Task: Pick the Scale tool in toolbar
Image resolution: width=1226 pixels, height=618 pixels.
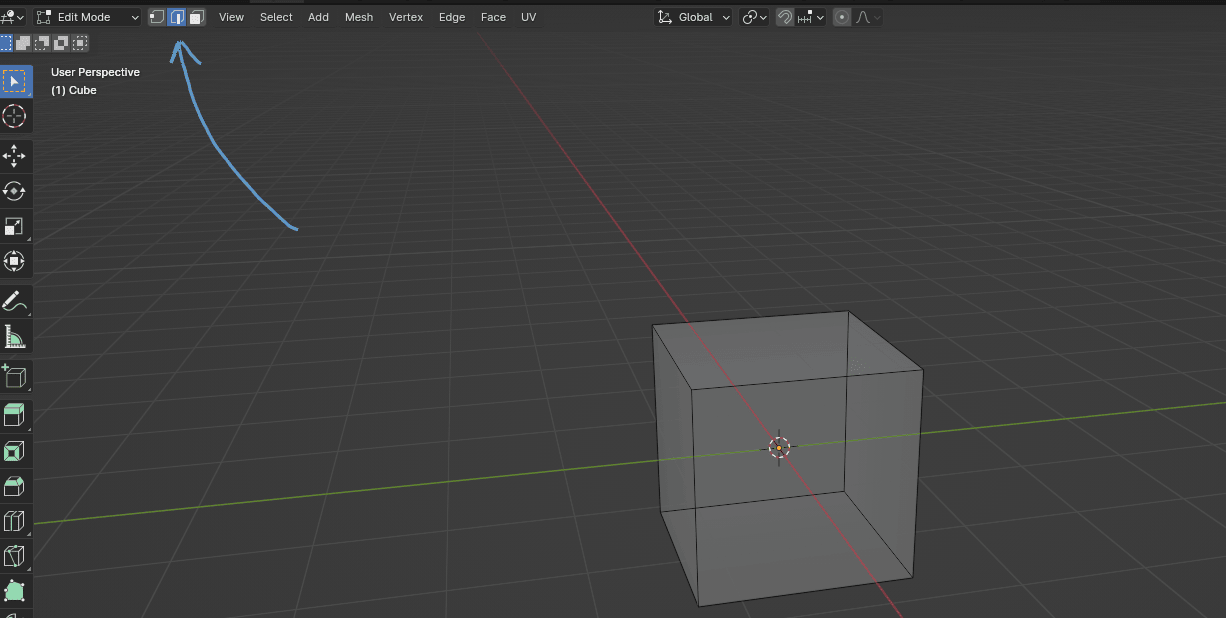Action: point(15,226)
